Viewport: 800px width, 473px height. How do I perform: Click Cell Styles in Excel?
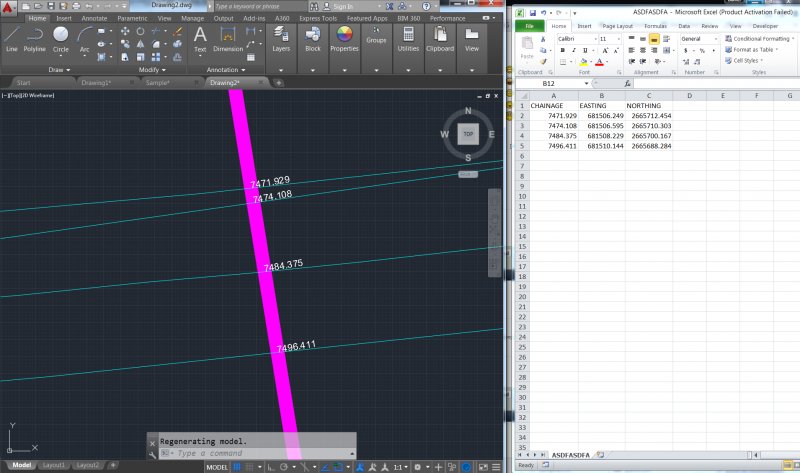pos(744,61)
